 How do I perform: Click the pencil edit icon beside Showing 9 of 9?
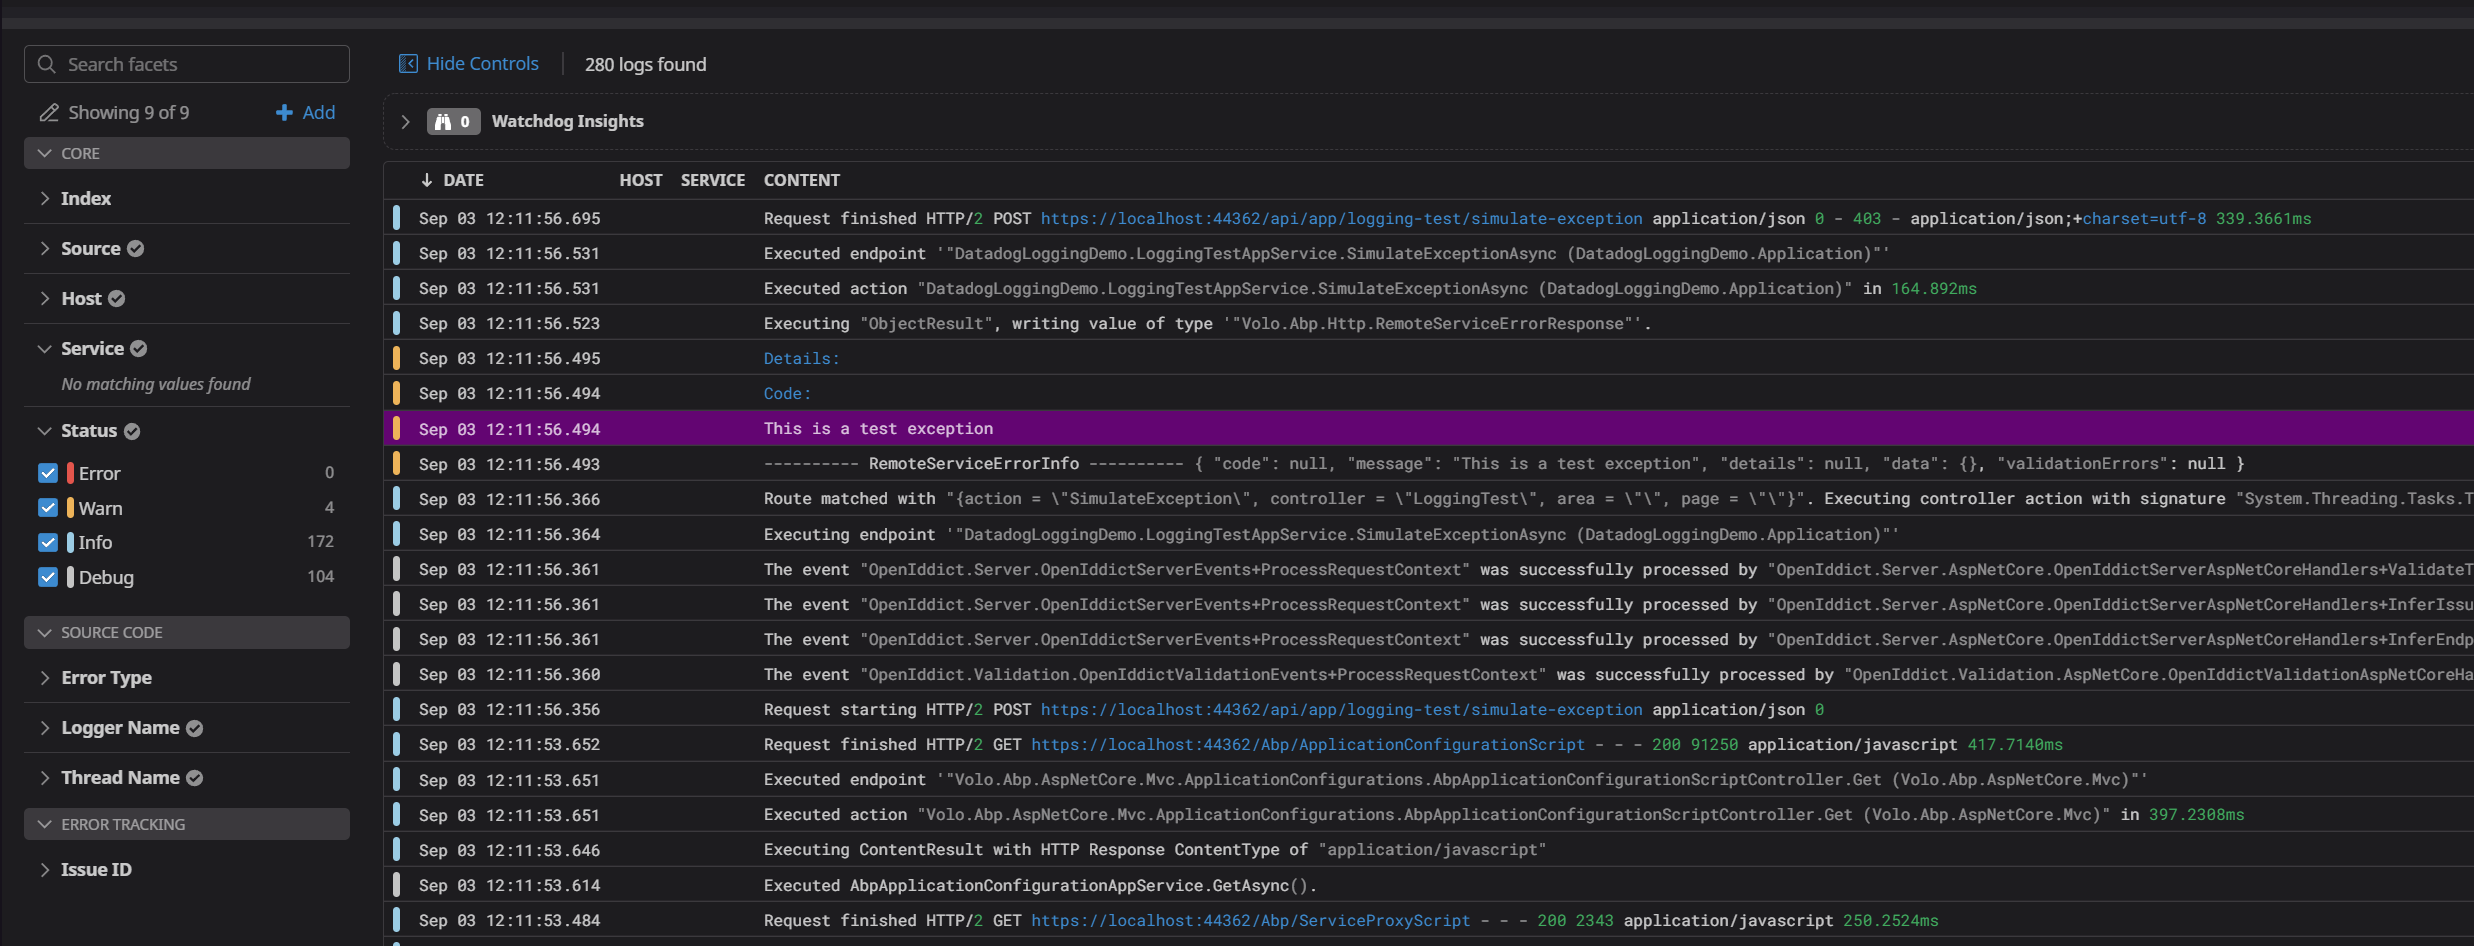tap(49, 113)
